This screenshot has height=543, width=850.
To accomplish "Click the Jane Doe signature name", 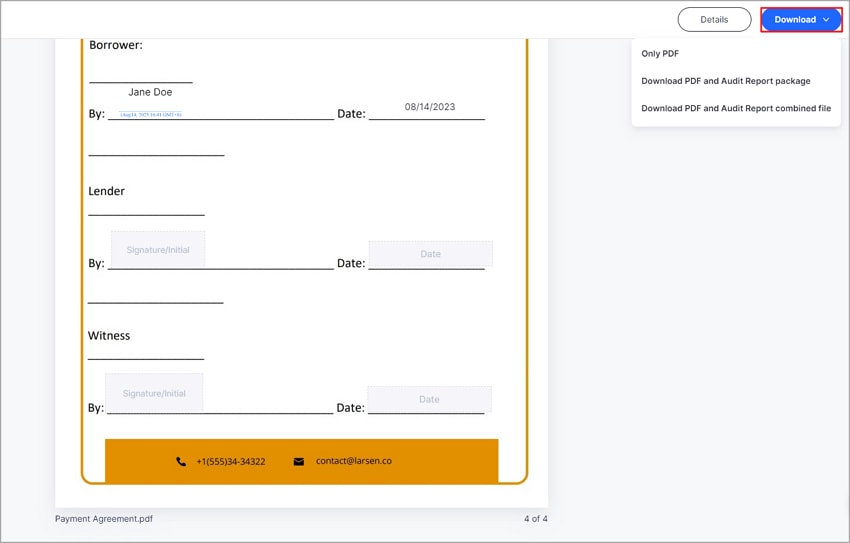I will 150,92.
